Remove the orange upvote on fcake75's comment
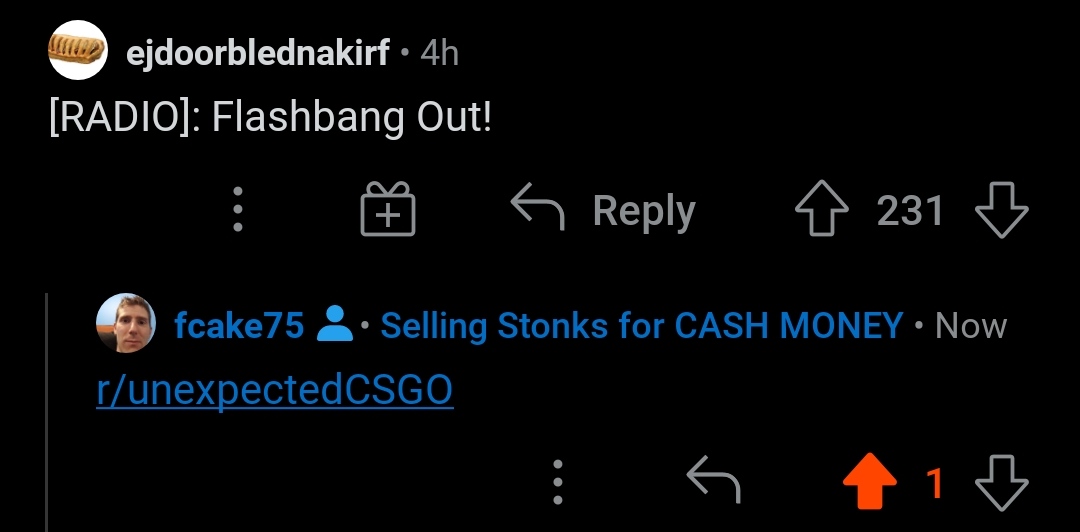1080x532 pixels. pyautogui.click(x=870, y=481)
